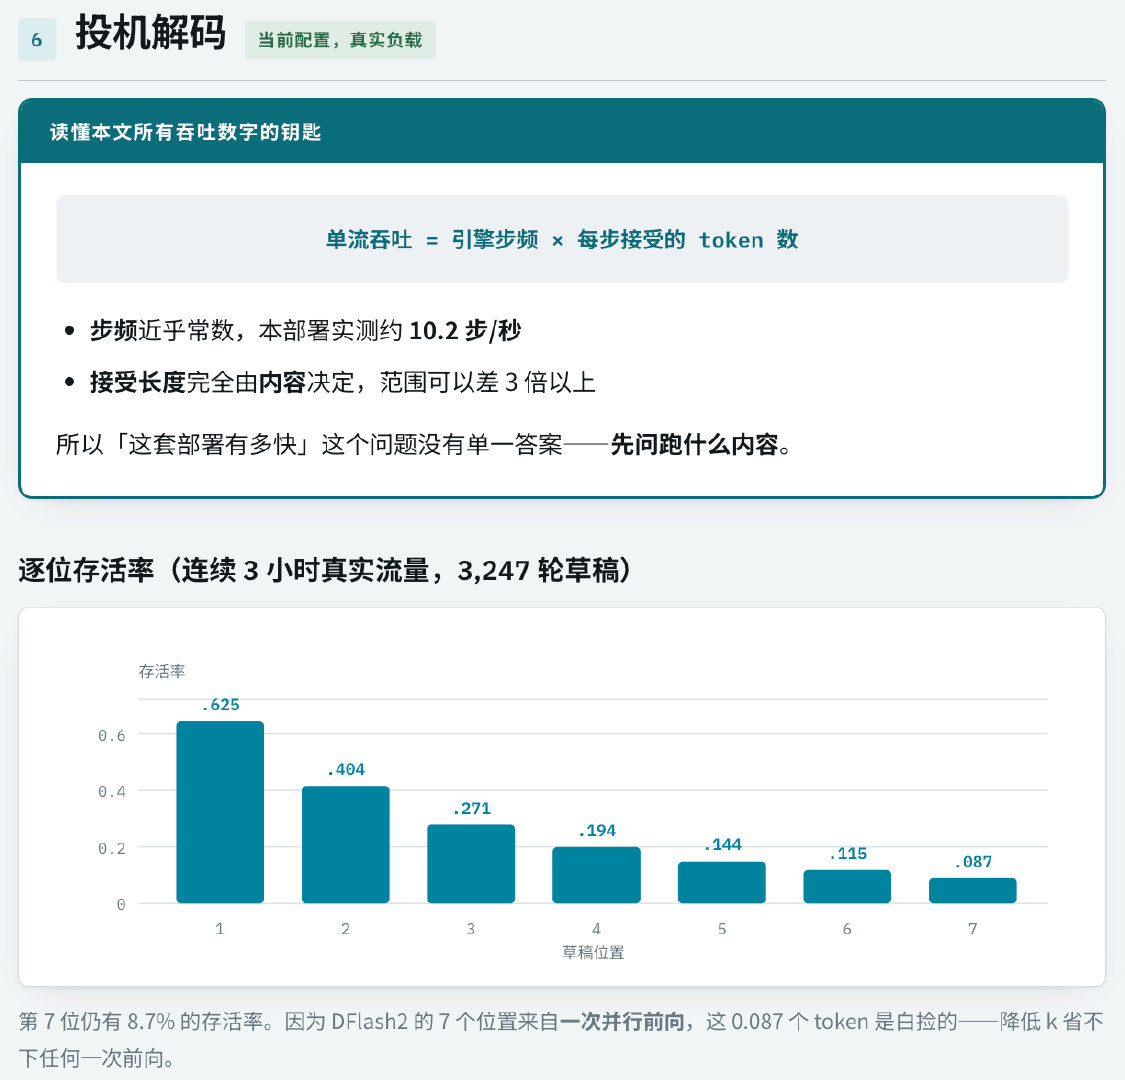
Task: Click the 一次并行前向 bold text
Action: [622, 1021]
